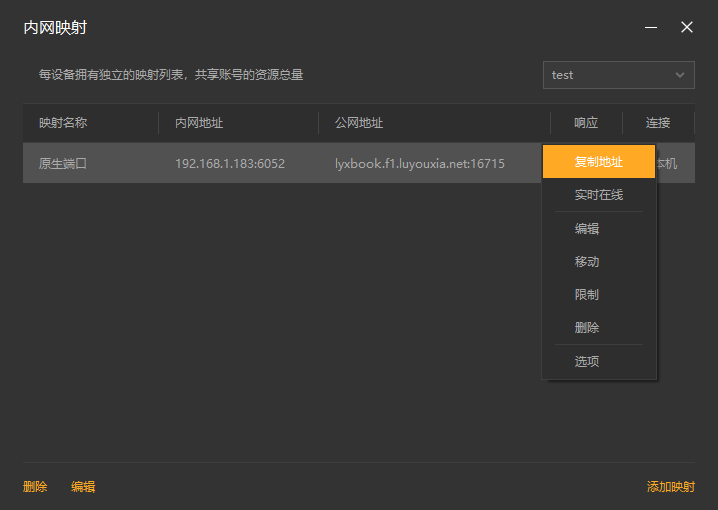Select 实时在线 from the context menu
The width and height of the screenshot is (718, 510).
[x=598, y=195]
